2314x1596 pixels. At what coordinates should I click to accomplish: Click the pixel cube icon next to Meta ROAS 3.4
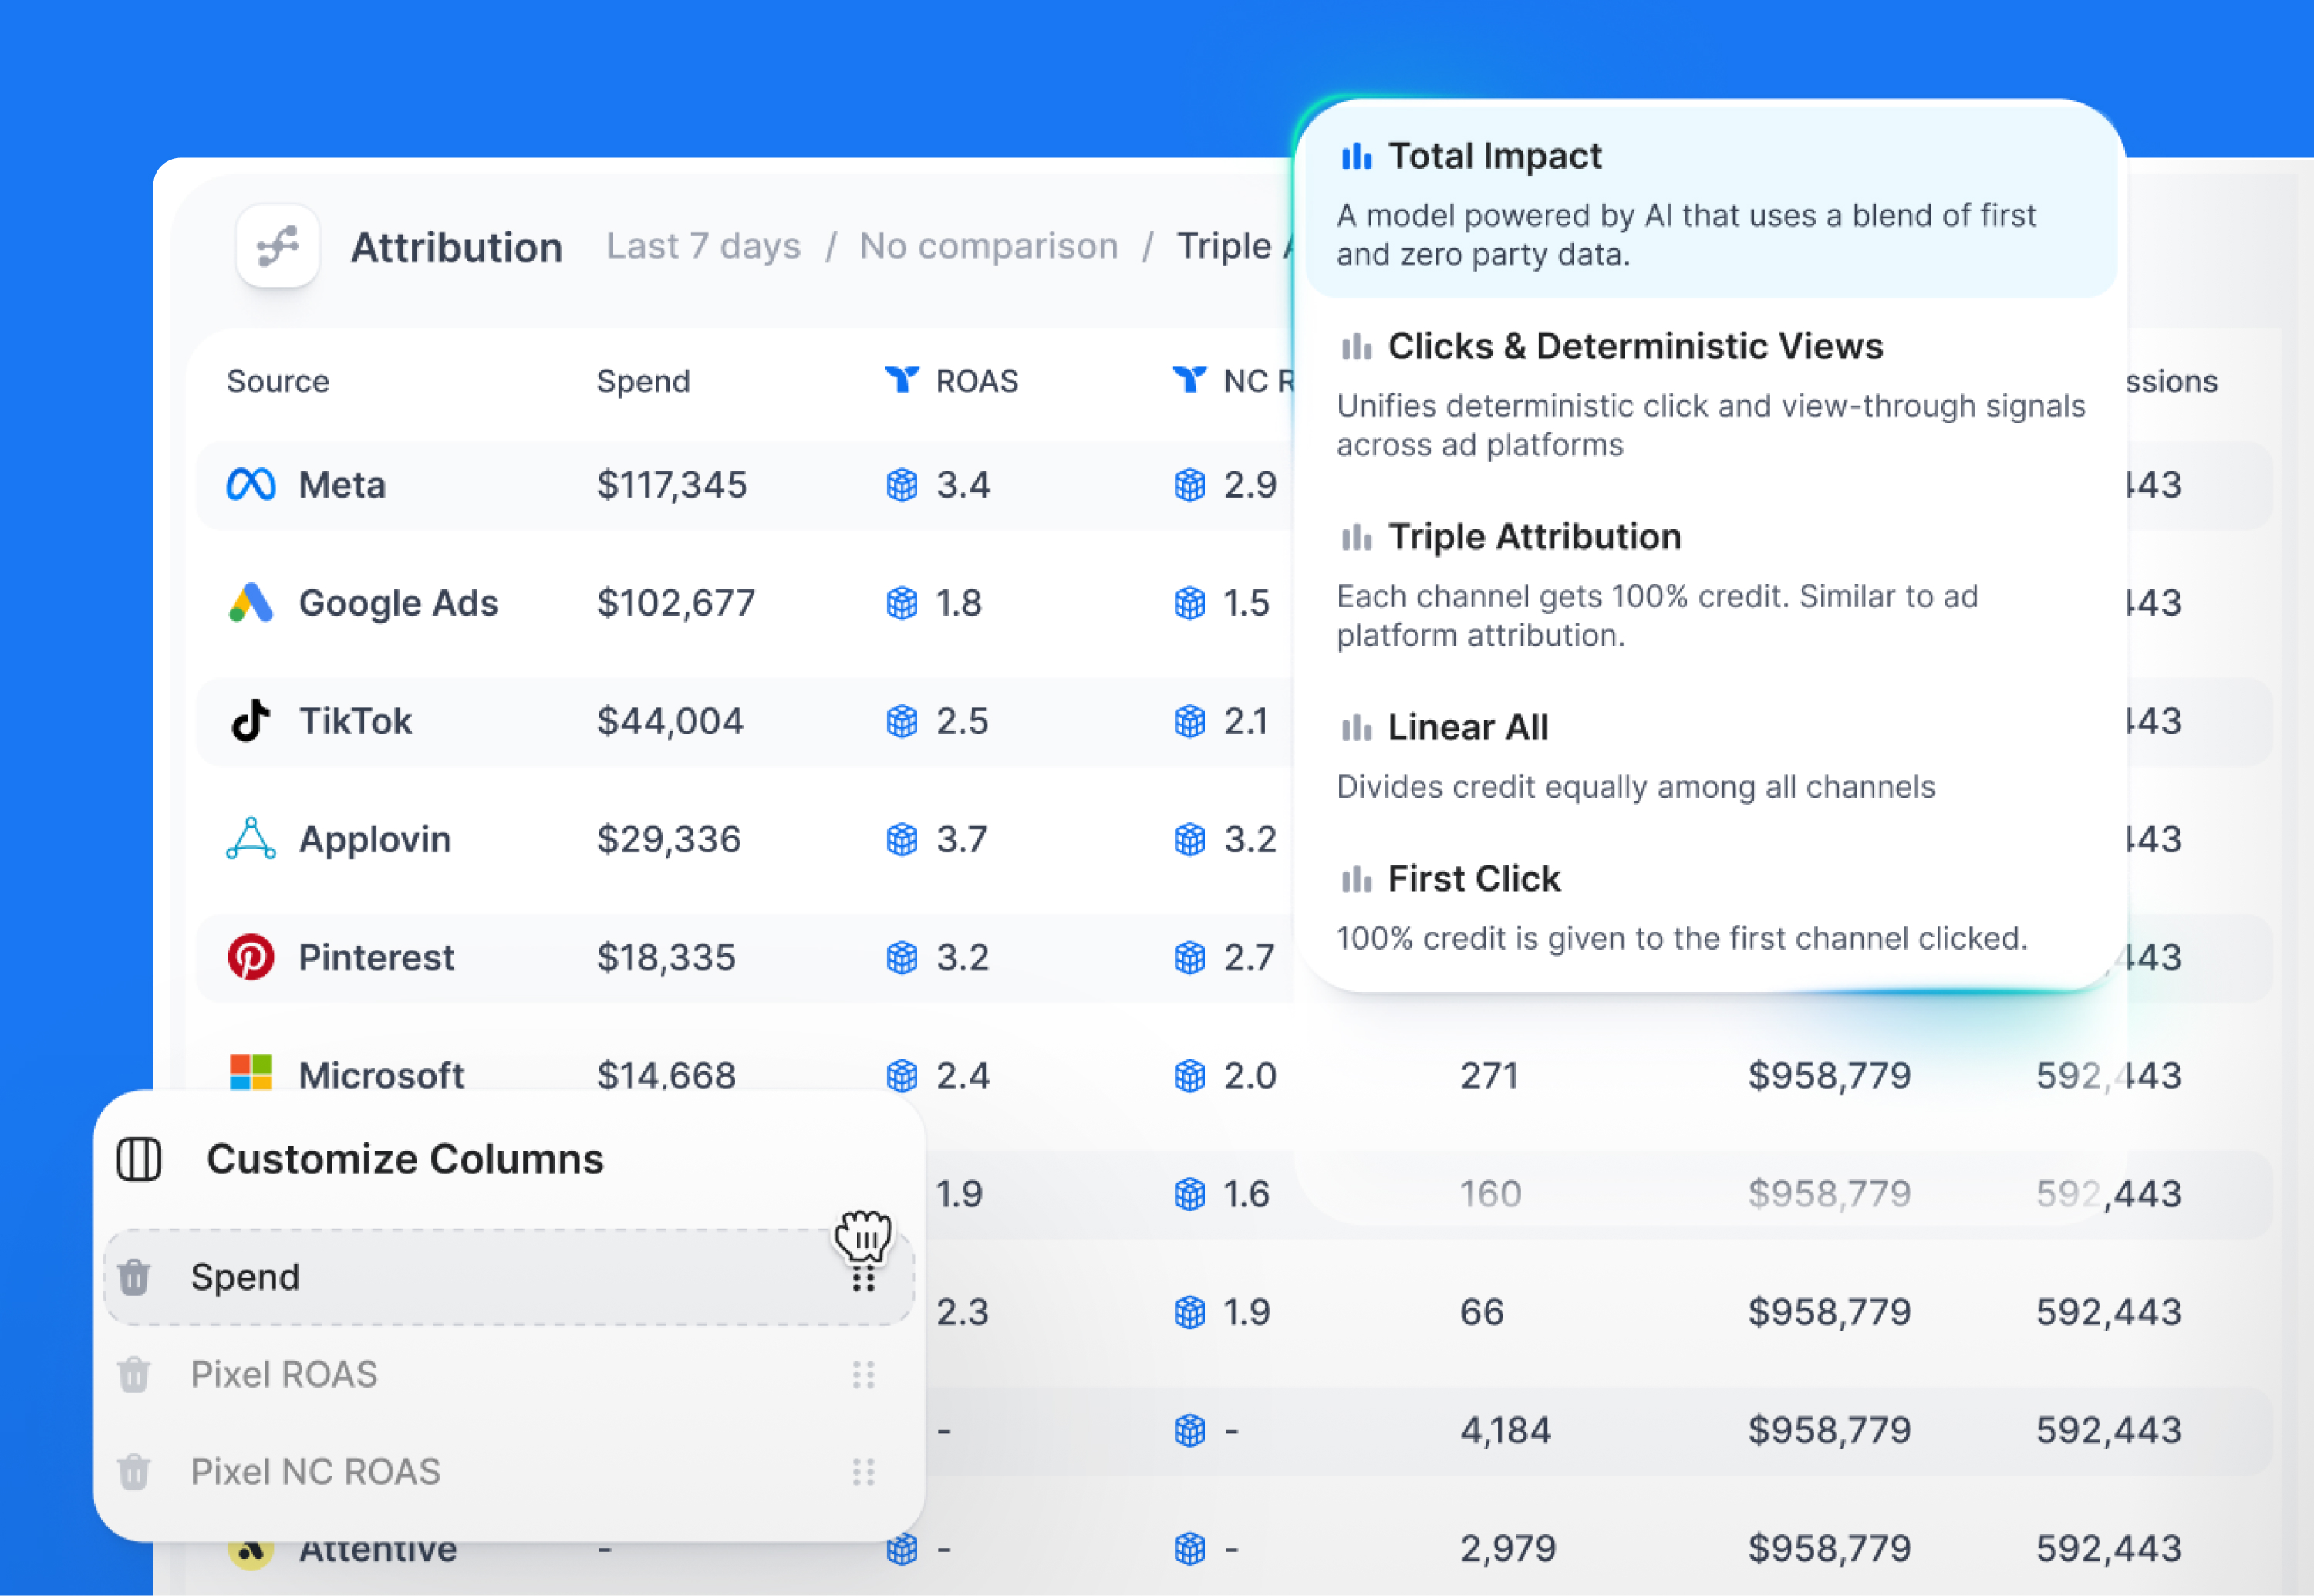[902, 485]
